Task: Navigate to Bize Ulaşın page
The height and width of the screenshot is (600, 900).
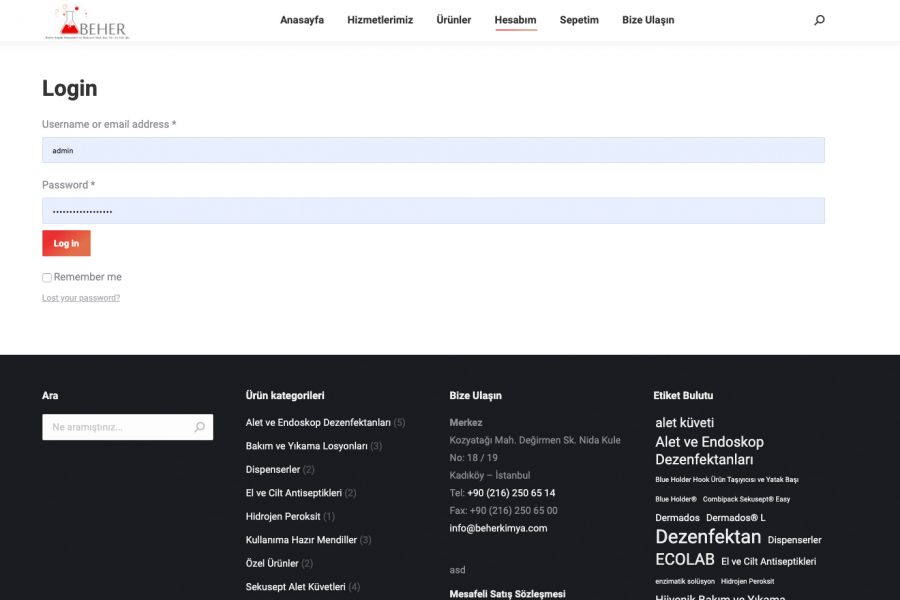Action: click(648, 20)
